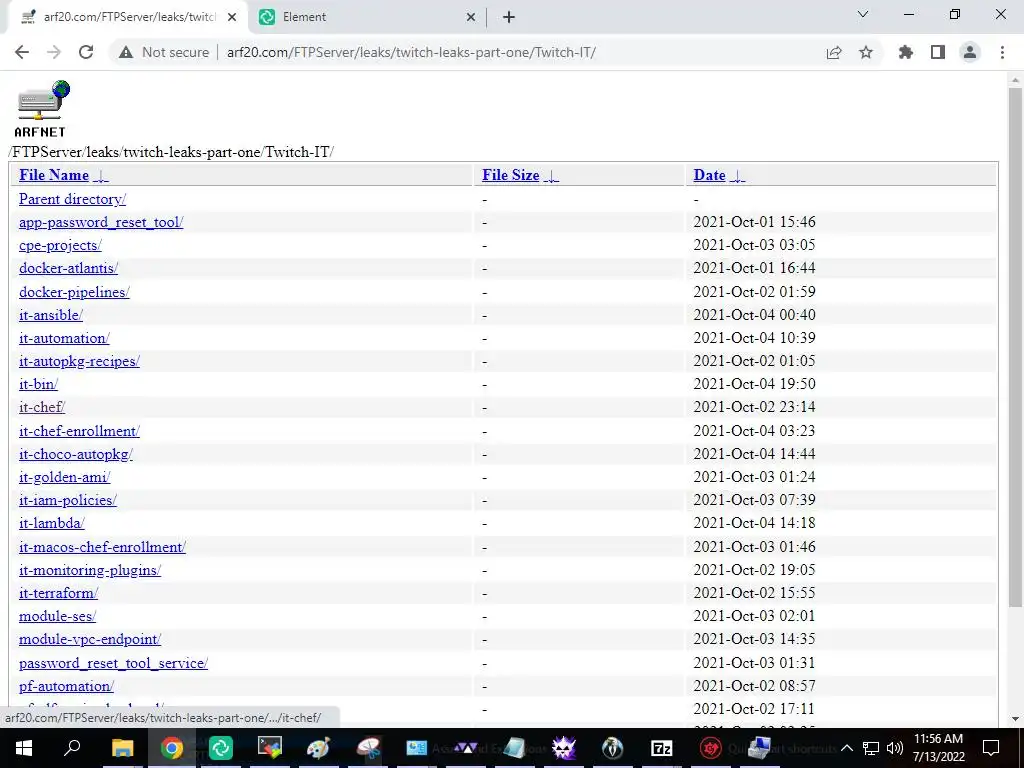Open the Parent directory link
This screenshot has height=768, width=1024.
click(72, 199)
